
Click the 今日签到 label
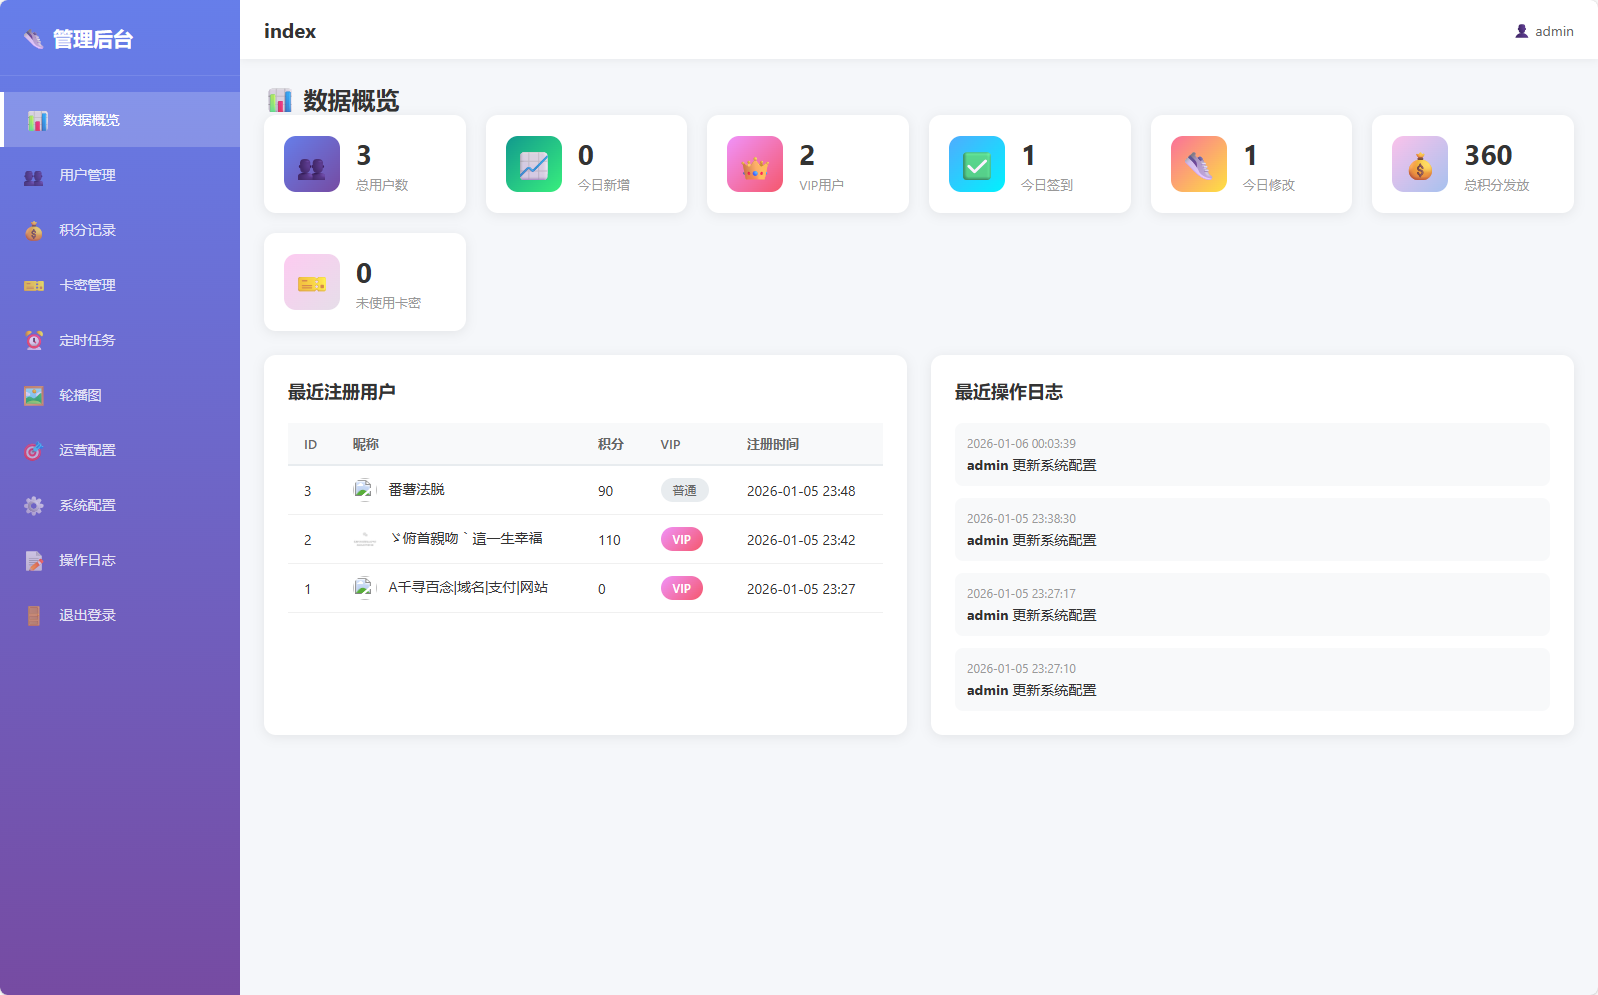point(1047,185)
